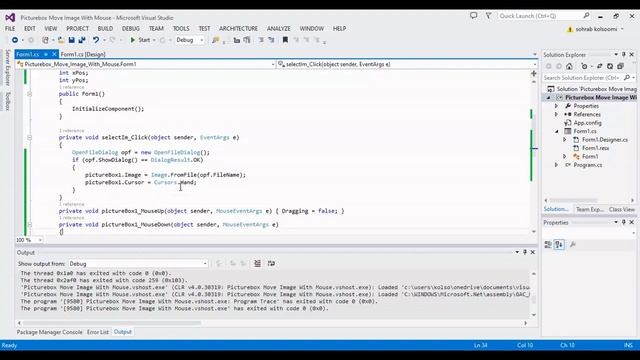The width and height of the screenshot is (640, 360).
Task: Click in the Quick Launch search box
Action: [544, 16]
